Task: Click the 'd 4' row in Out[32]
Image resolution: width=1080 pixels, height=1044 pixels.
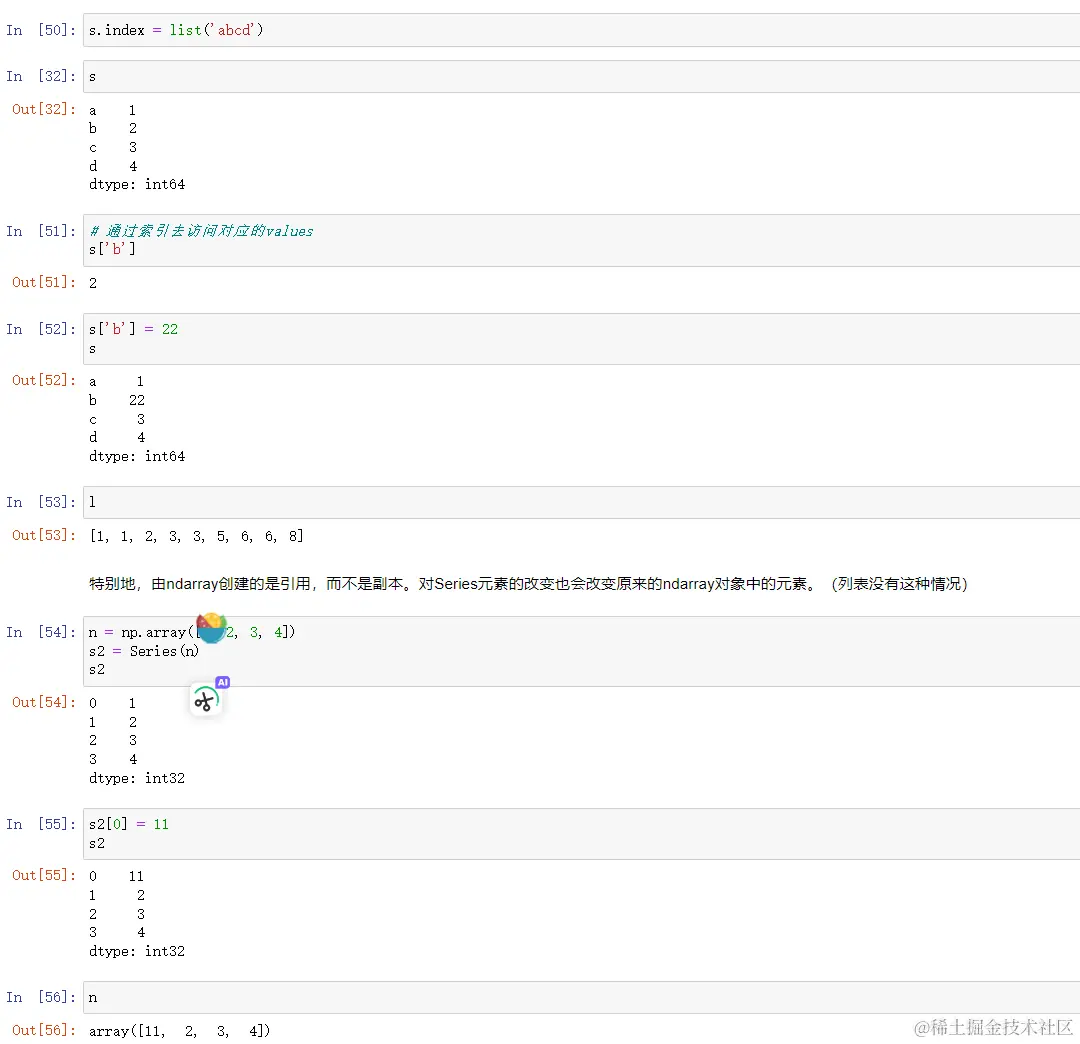Action: point(113,166)
